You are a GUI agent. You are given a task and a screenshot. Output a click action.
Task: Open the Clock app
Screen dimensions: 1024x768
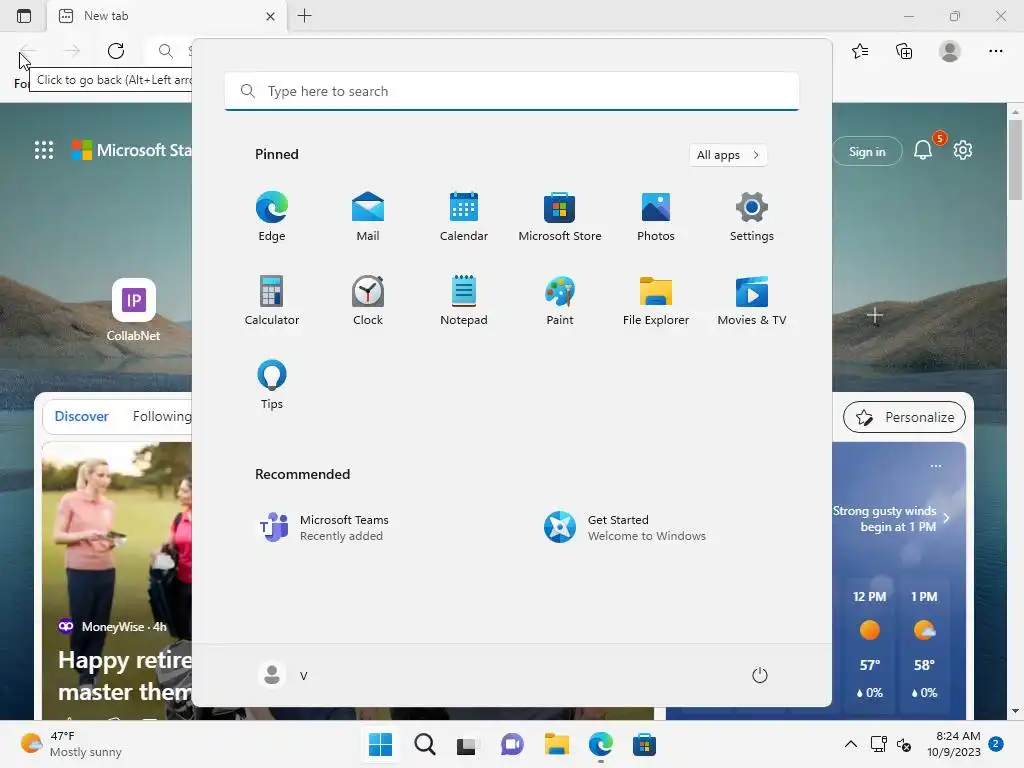[x=368, y=300]
